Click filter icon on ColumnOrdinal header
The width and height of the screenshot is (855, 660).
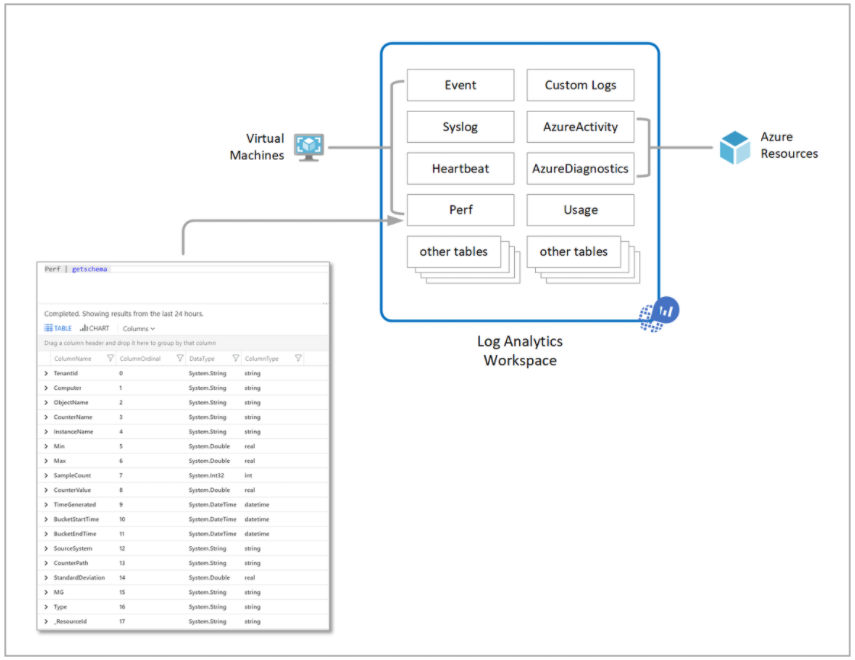(180, 358)
